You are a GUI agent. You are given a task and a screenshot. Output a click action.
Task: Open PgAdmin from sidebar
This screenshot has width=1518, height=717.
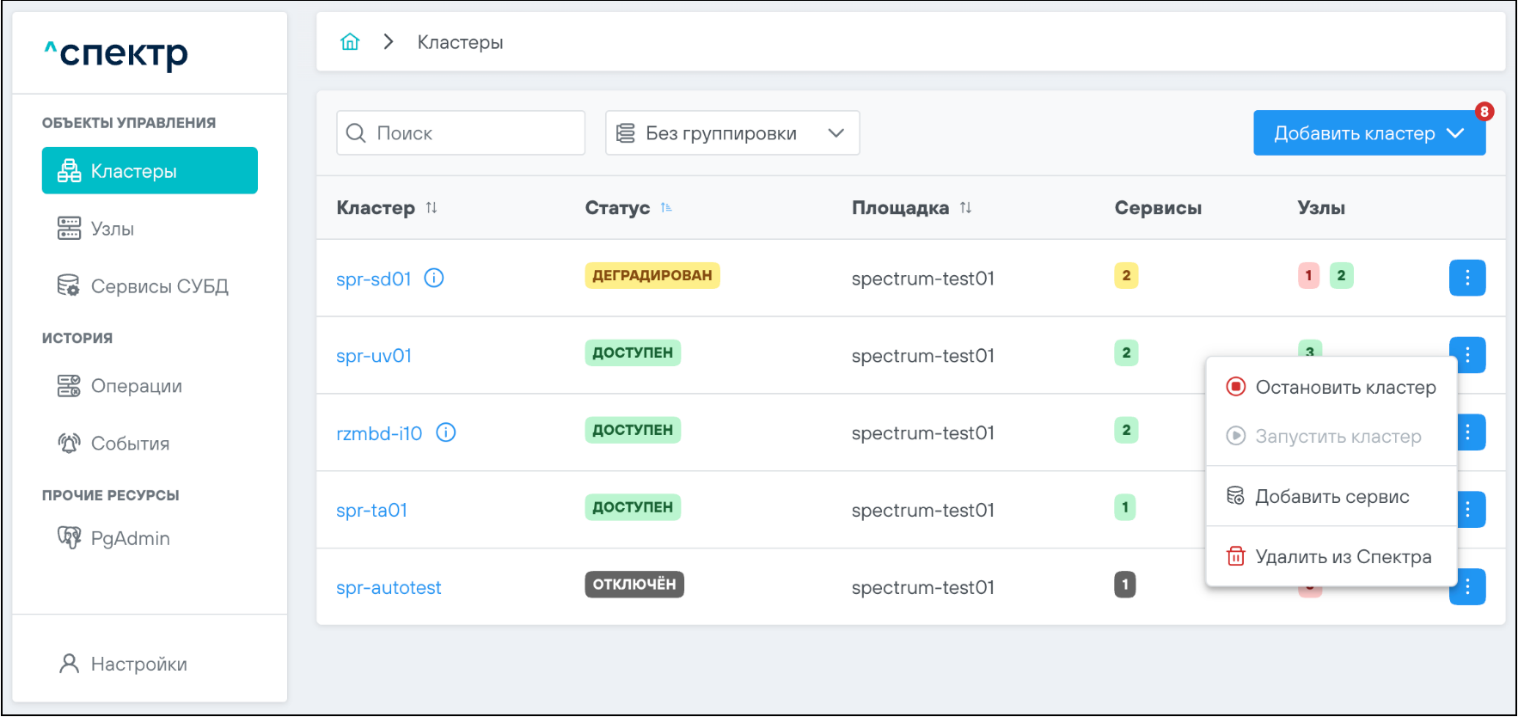pos(130,538)
